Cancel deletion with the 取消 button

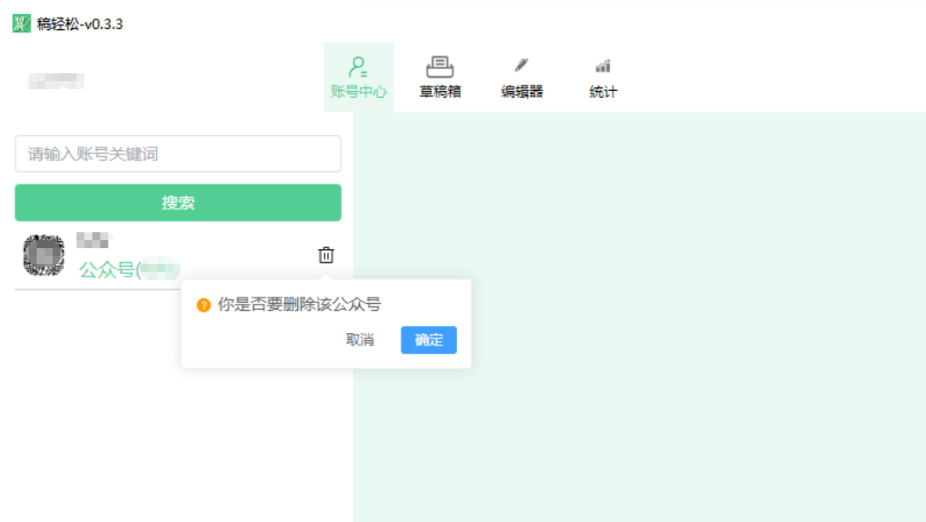pyautogui.click(x=360, y=340)
